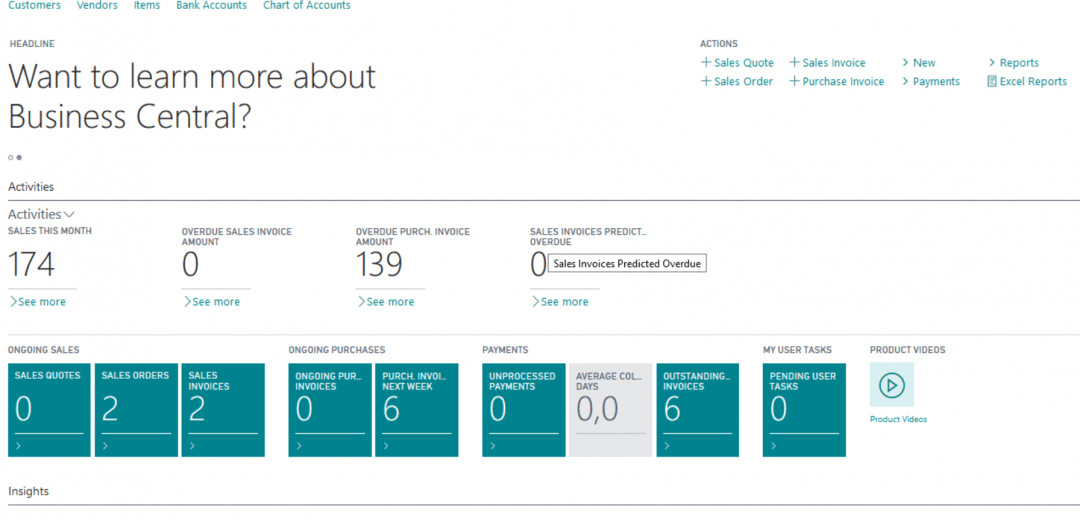Open the Vendors navigation item
This screenshot has height=520, width=1080.
97,6
